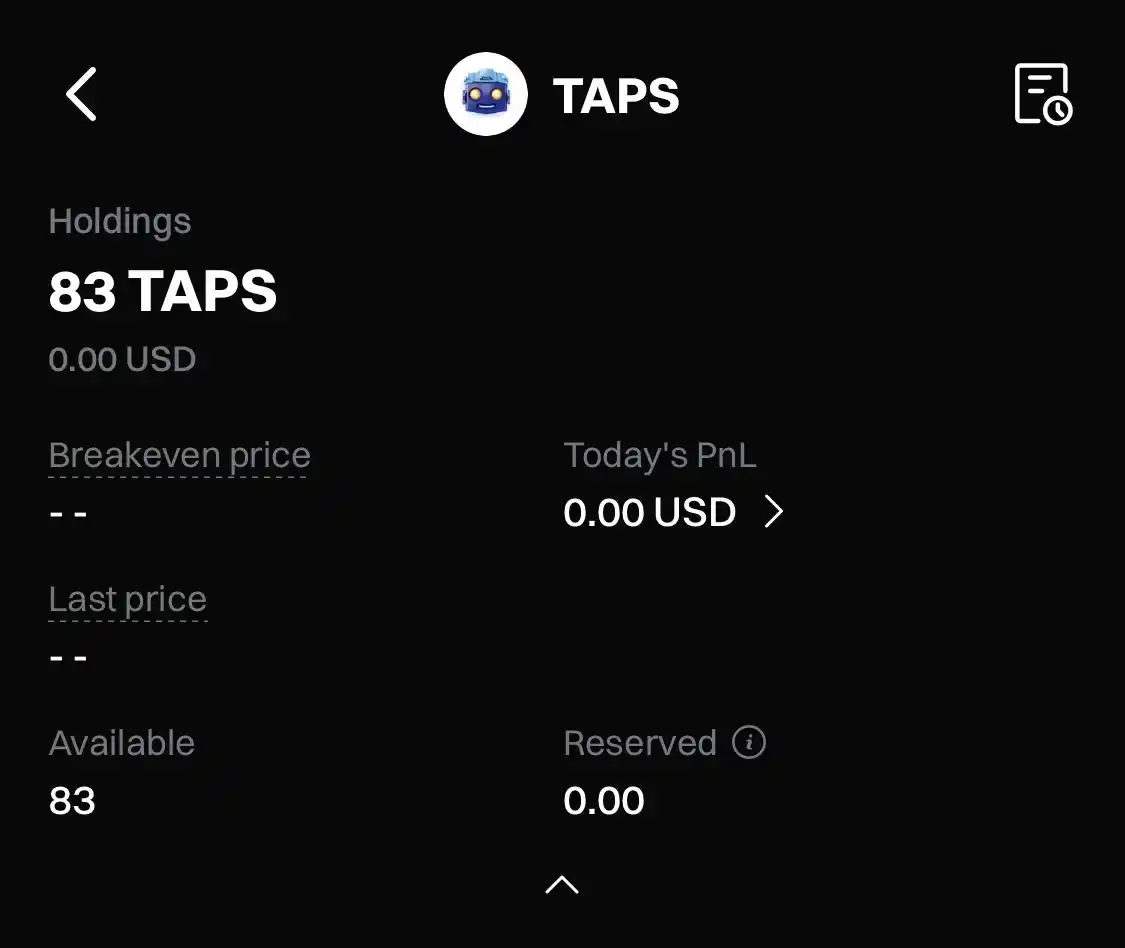
Task: Tap the TAPS title text
Action: pos(616,95)
